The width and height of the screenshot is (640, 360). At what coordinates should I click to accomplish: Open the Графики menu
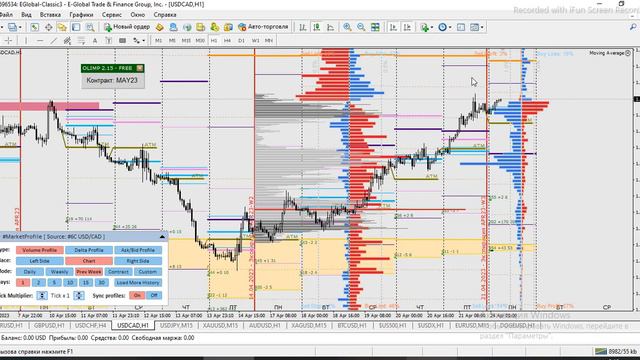81,15
